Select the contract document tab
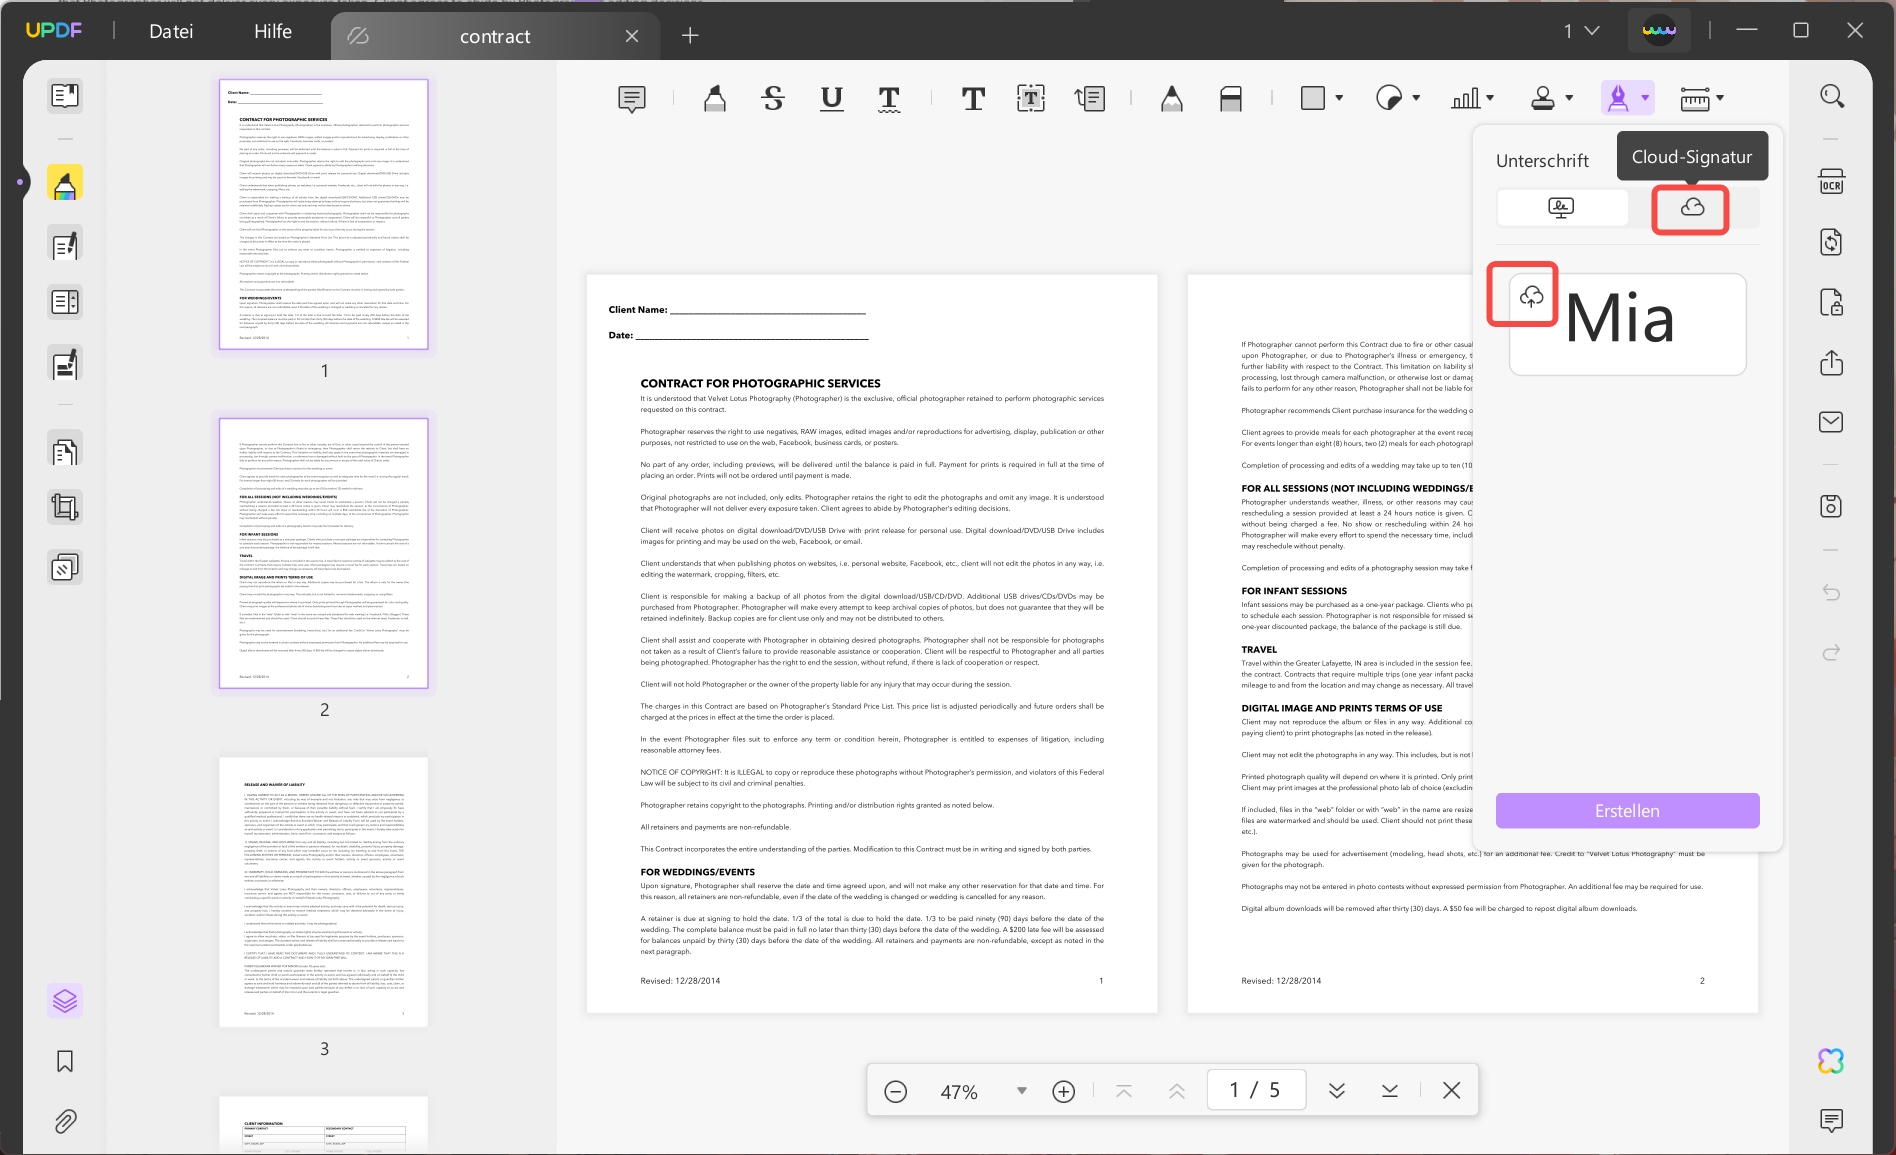The height and width of the screenshot is (1155, 1896). [x=495, y=36]
